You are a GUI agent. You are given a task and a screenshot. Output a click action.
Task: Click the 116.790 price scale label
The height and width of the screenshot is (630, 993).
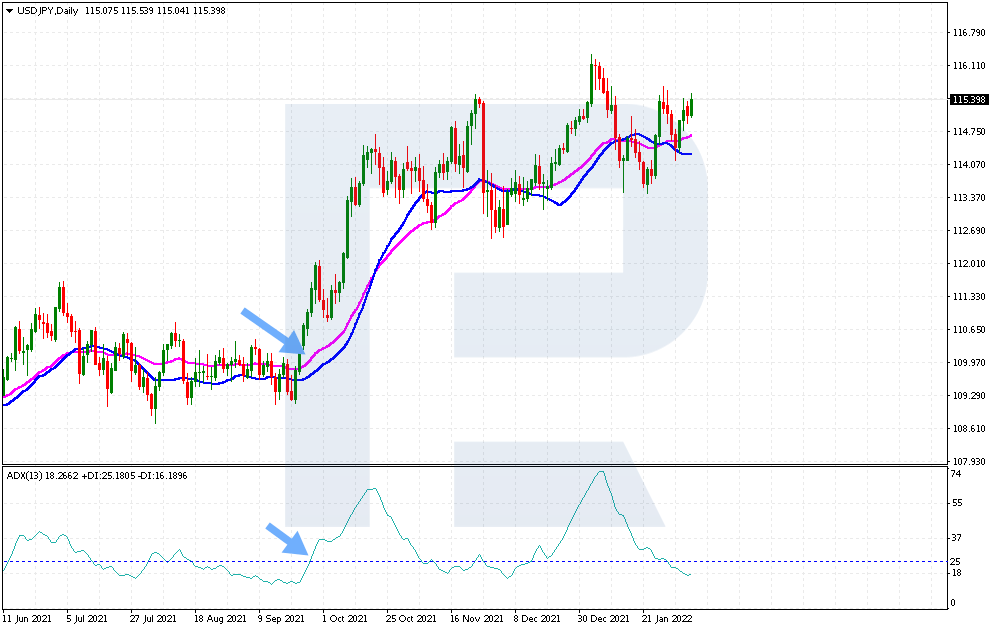(969, 33)
